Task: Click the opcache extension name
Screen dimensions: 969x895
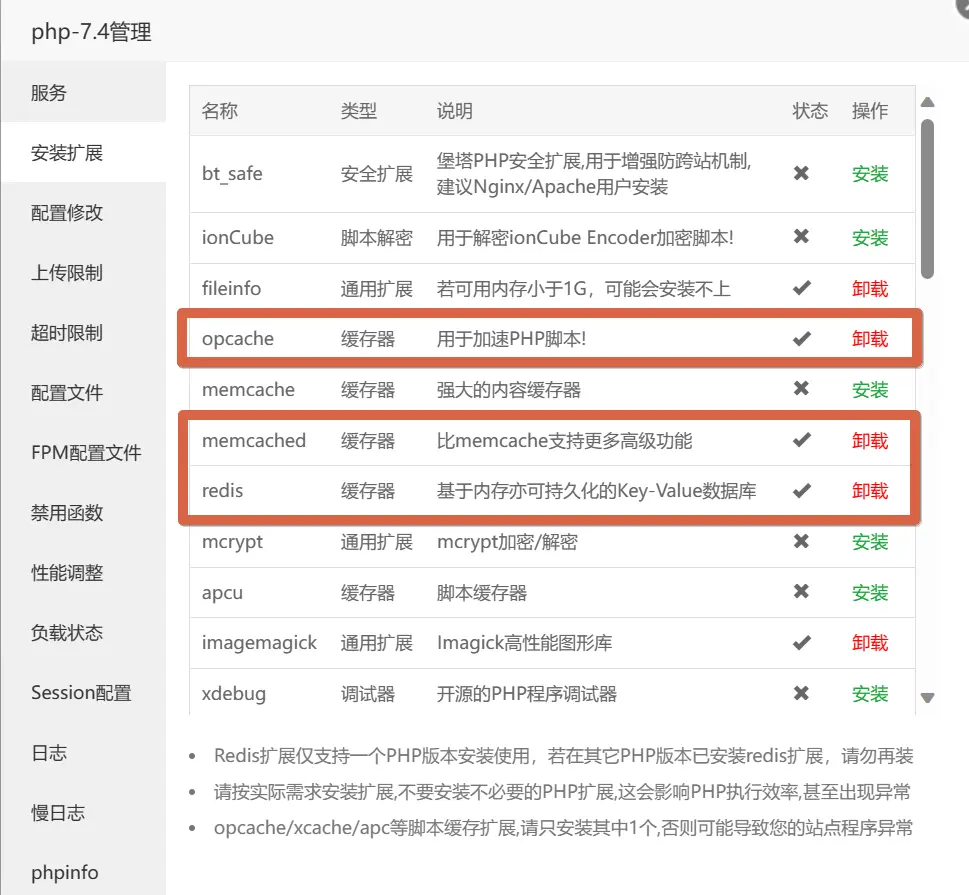Action: tap(238, 339)
